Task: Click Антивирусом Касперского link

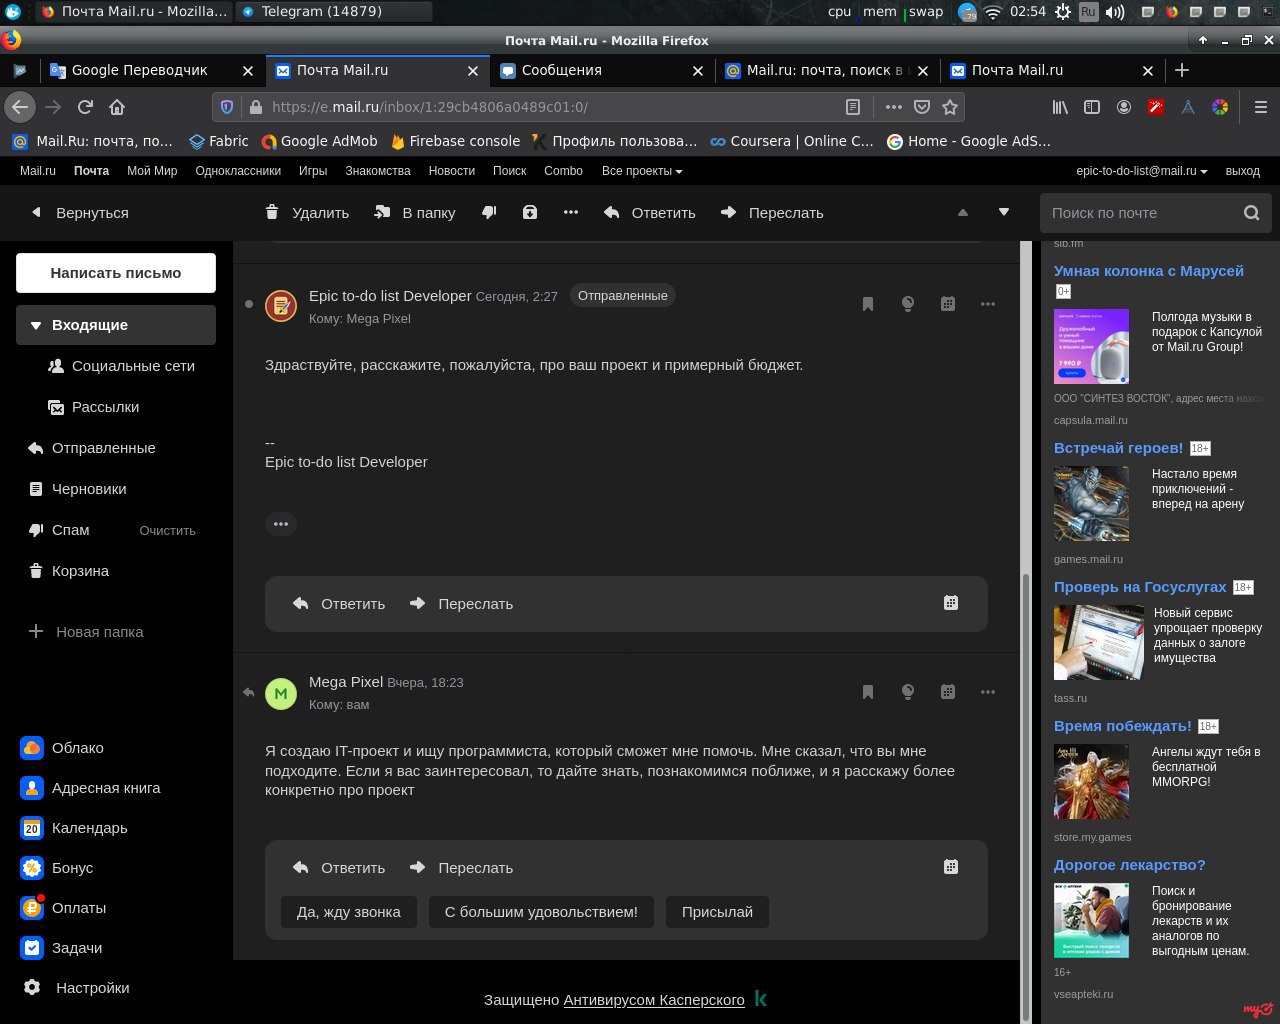Action: (x=654, y=1000)
